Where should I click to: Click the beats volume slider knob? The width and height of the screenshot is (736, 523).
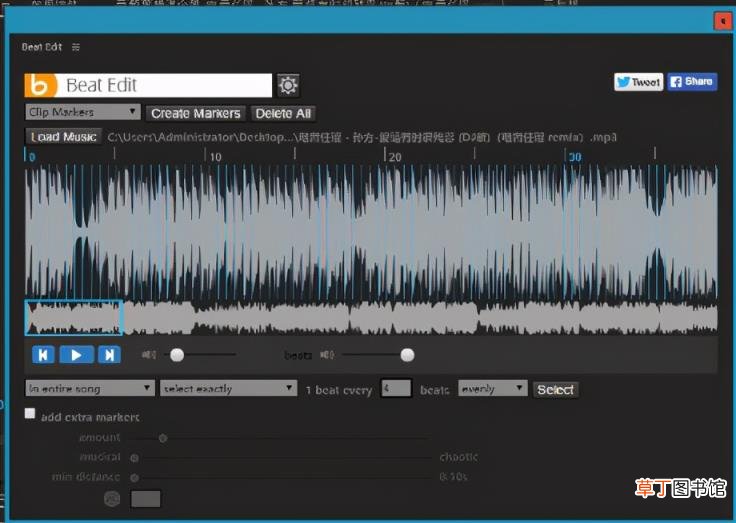point(407,355)
